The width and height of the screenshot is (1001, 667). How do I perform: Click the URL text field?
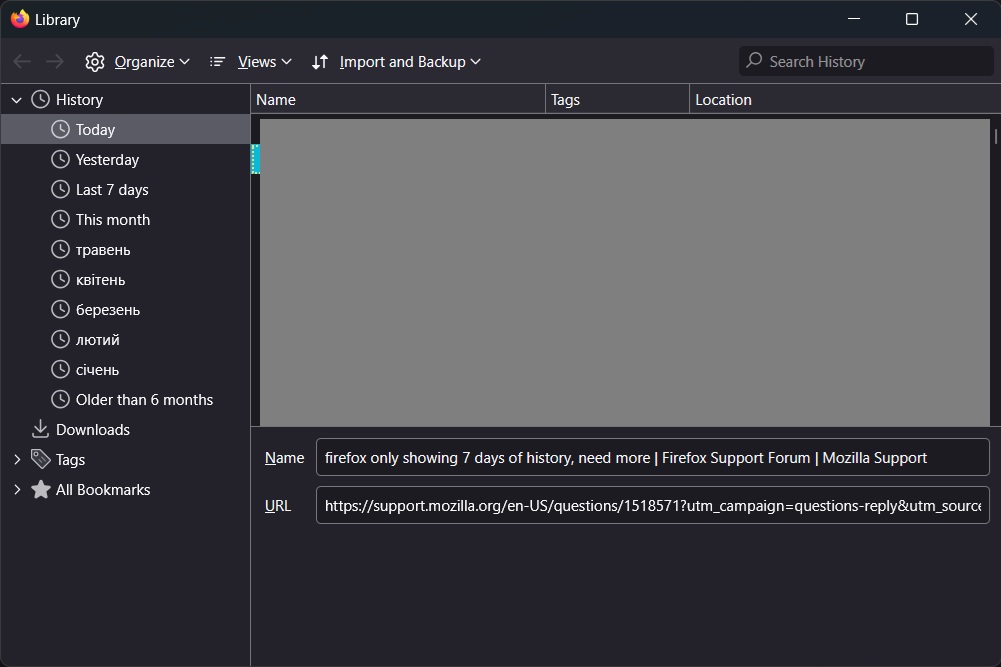point(652,505)
